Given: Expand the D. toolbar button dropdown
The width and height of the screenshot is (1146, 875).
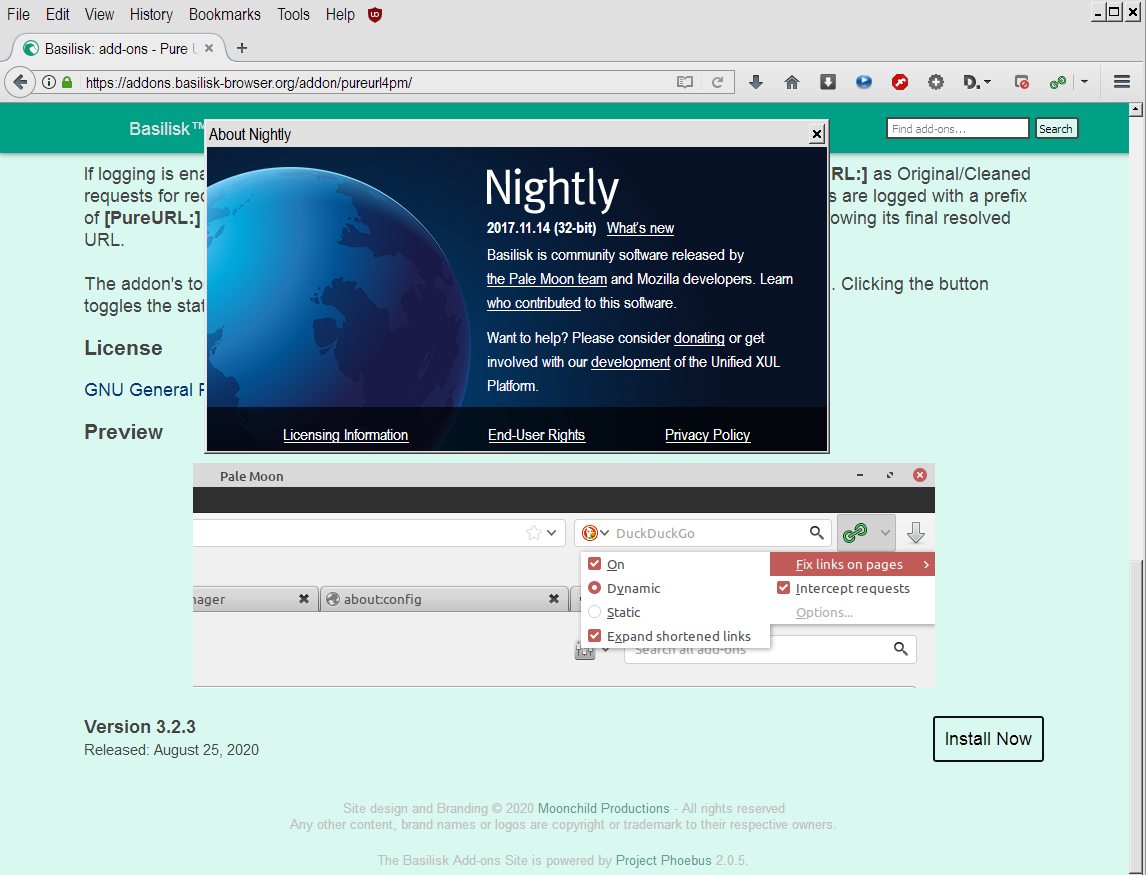Looking at the screenshot, I should [988, 83].
